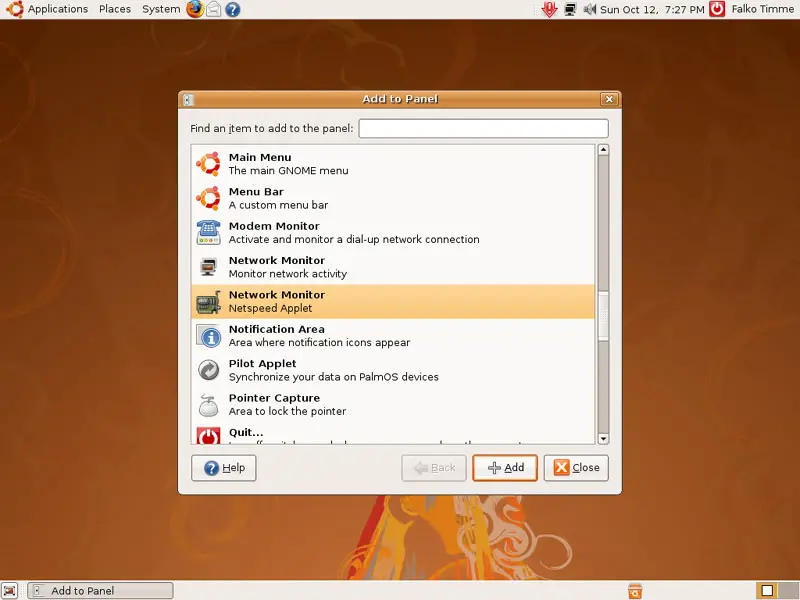Click the scrollbar up arrow
Image resolution: width=800 pixels, height=600 pixels.
603,150
